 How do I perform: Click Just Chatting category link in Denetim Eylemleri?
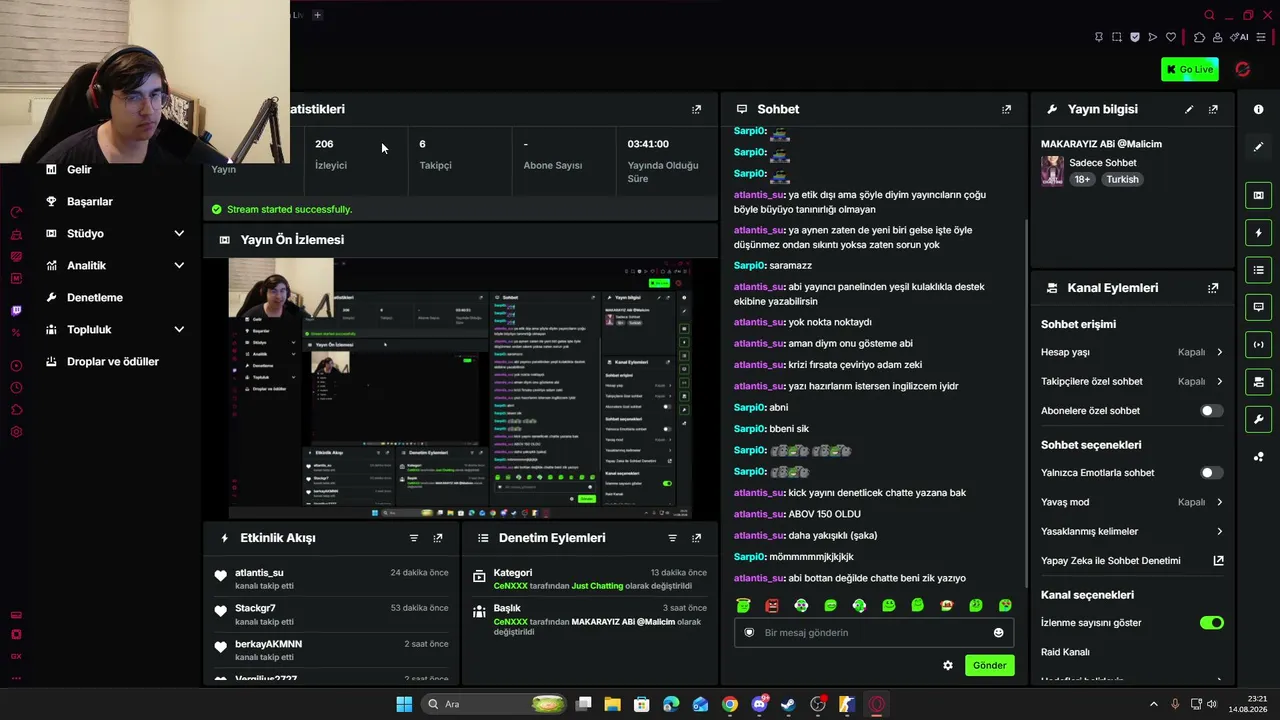(x=597, y=586)
